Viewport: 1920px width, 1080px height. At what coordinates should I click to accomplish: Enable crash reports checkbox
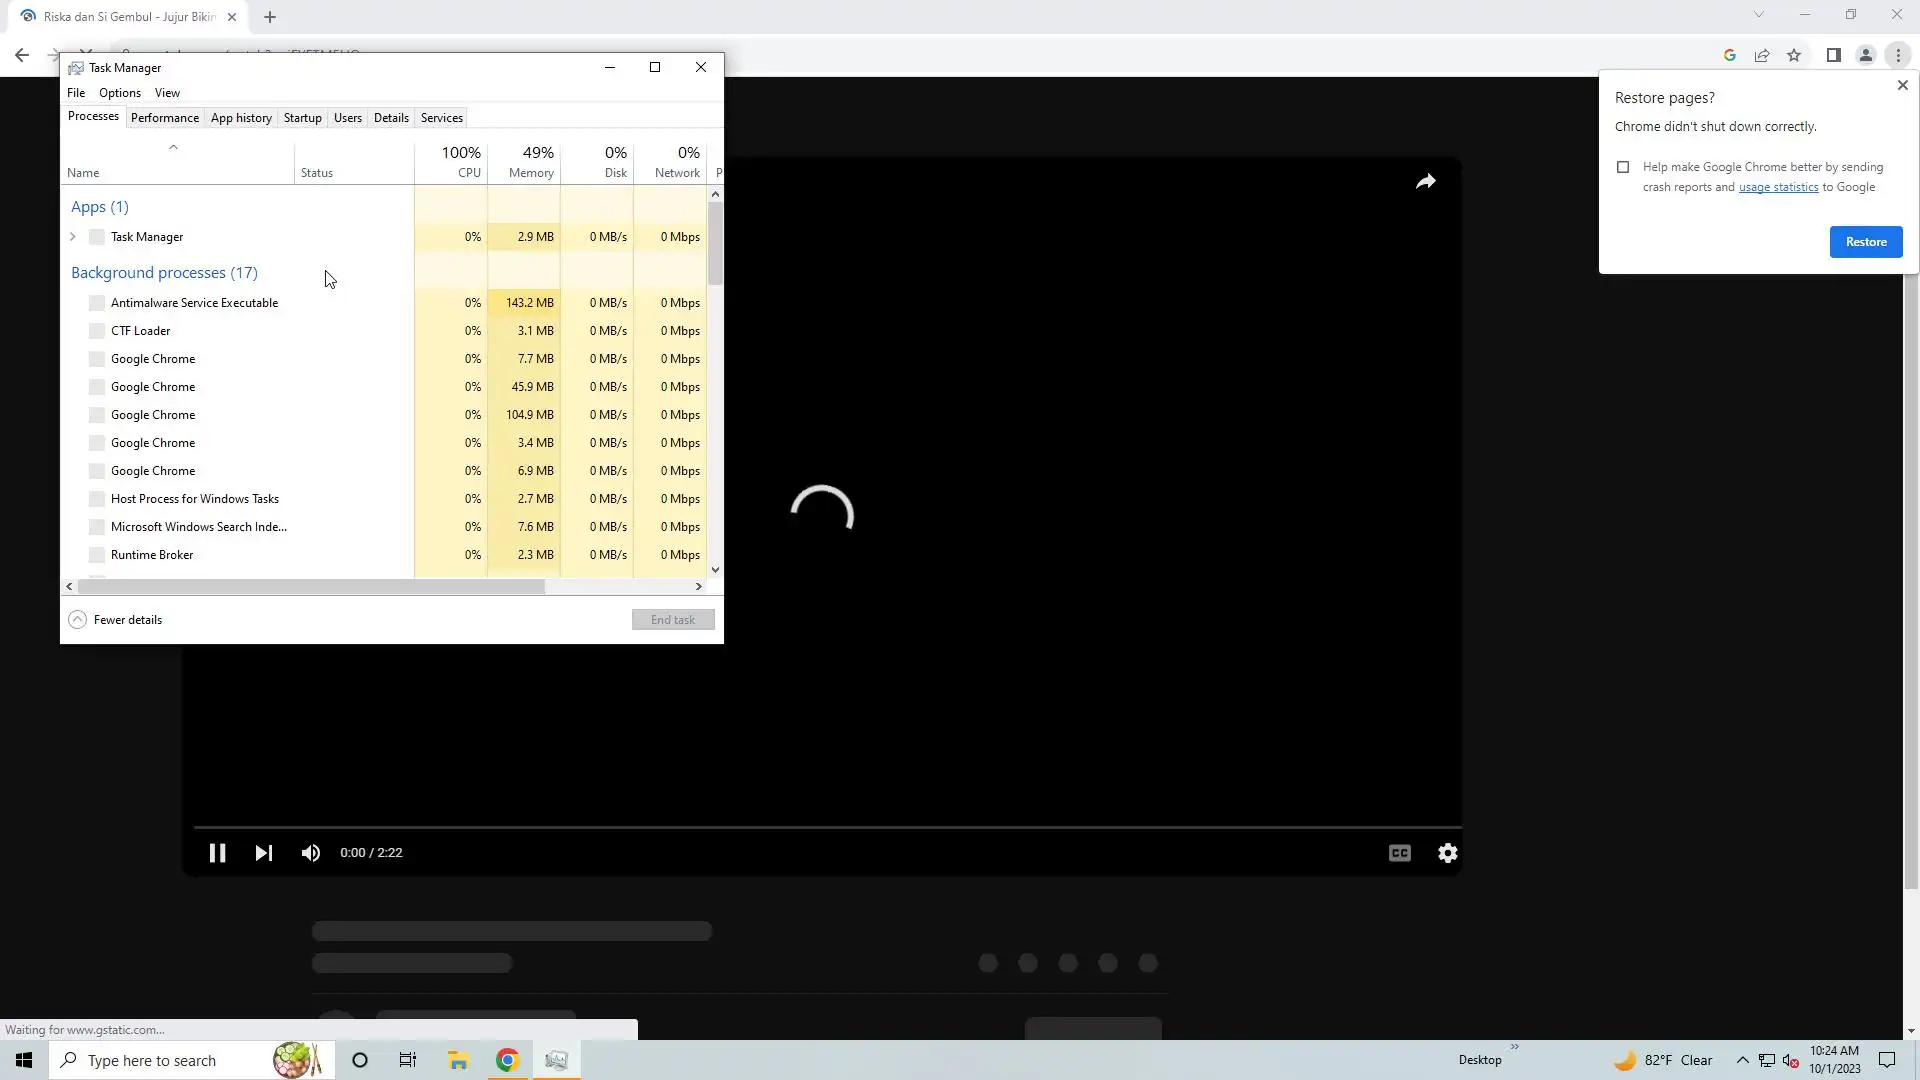[1623, 168]
